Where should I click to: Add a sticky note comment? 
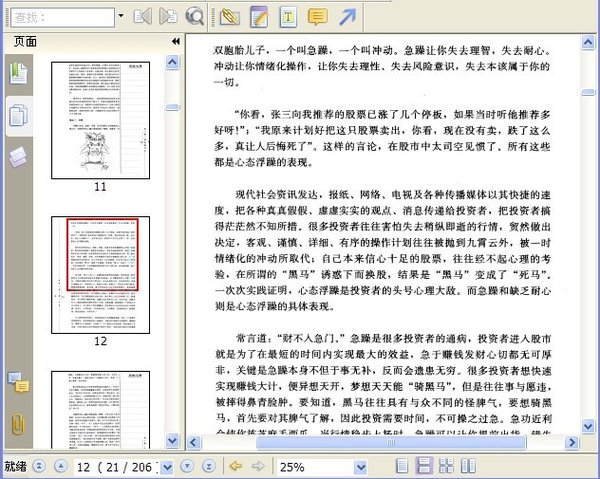[318, 17]
